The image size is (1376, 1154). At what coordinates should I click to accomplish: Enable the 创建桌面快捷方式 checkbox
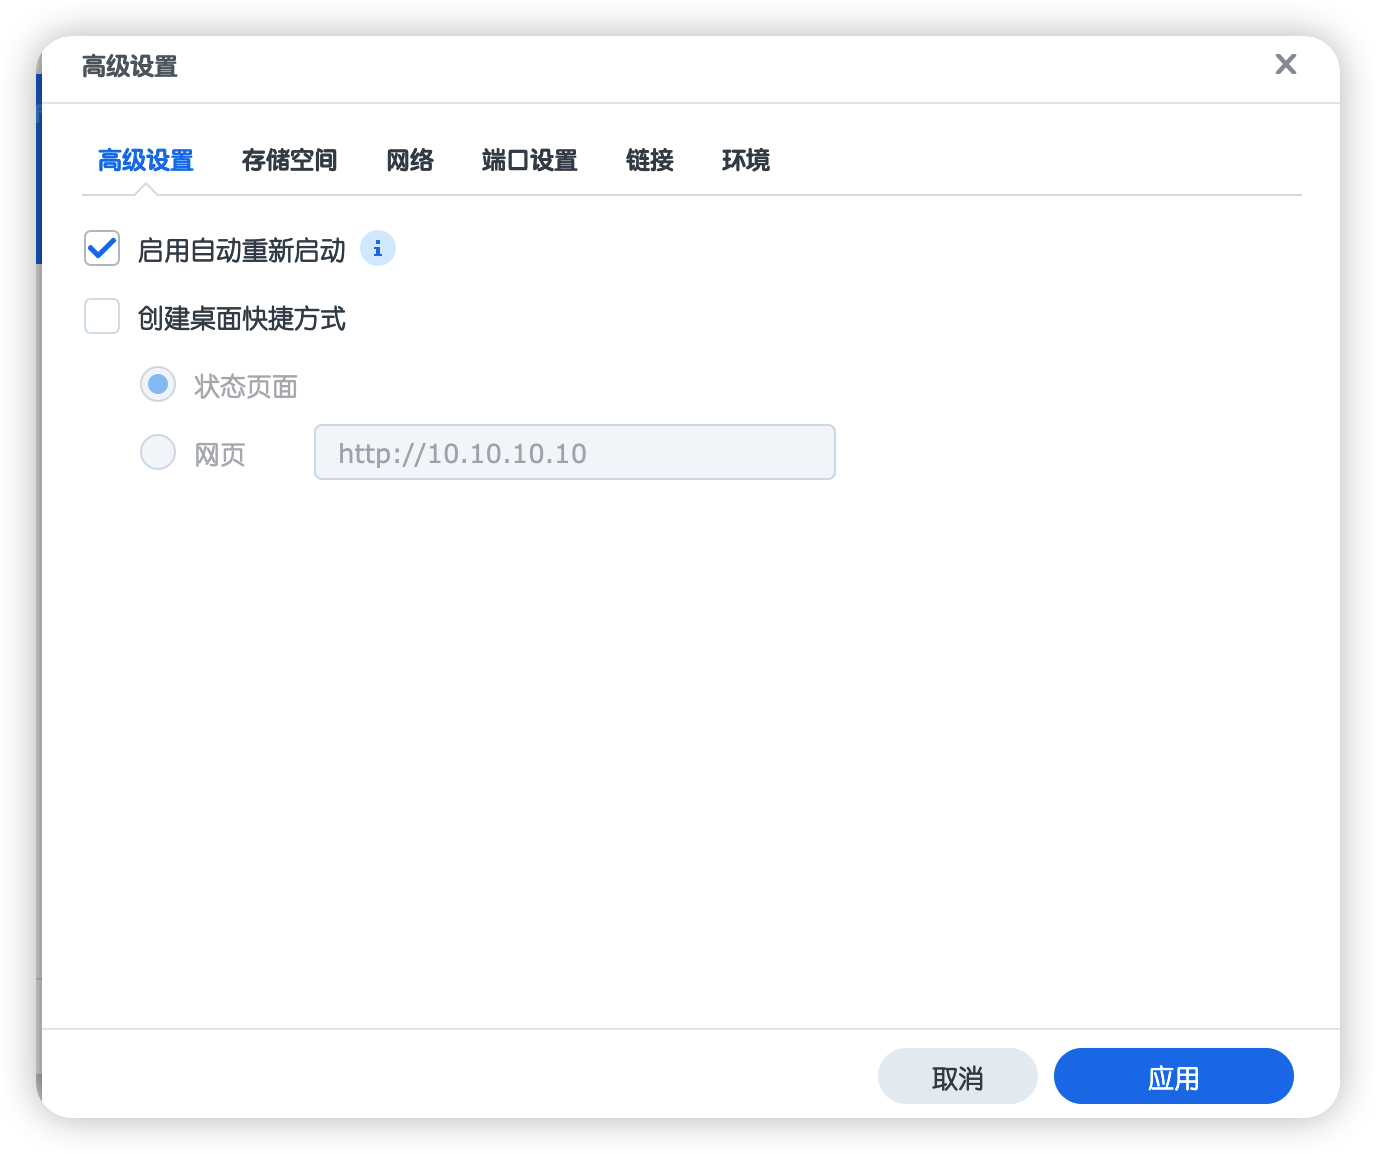(x=102, y=317)
